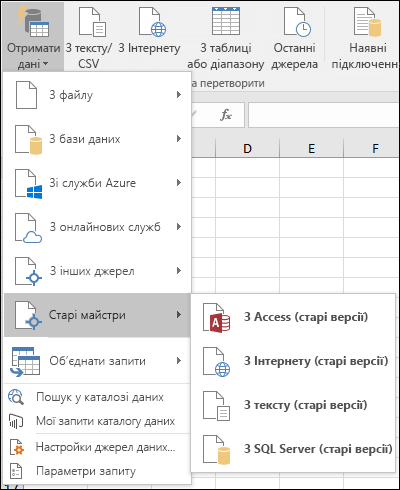Open the Отримати дані dropdown button
400x490 pixels.
point(33,37)
